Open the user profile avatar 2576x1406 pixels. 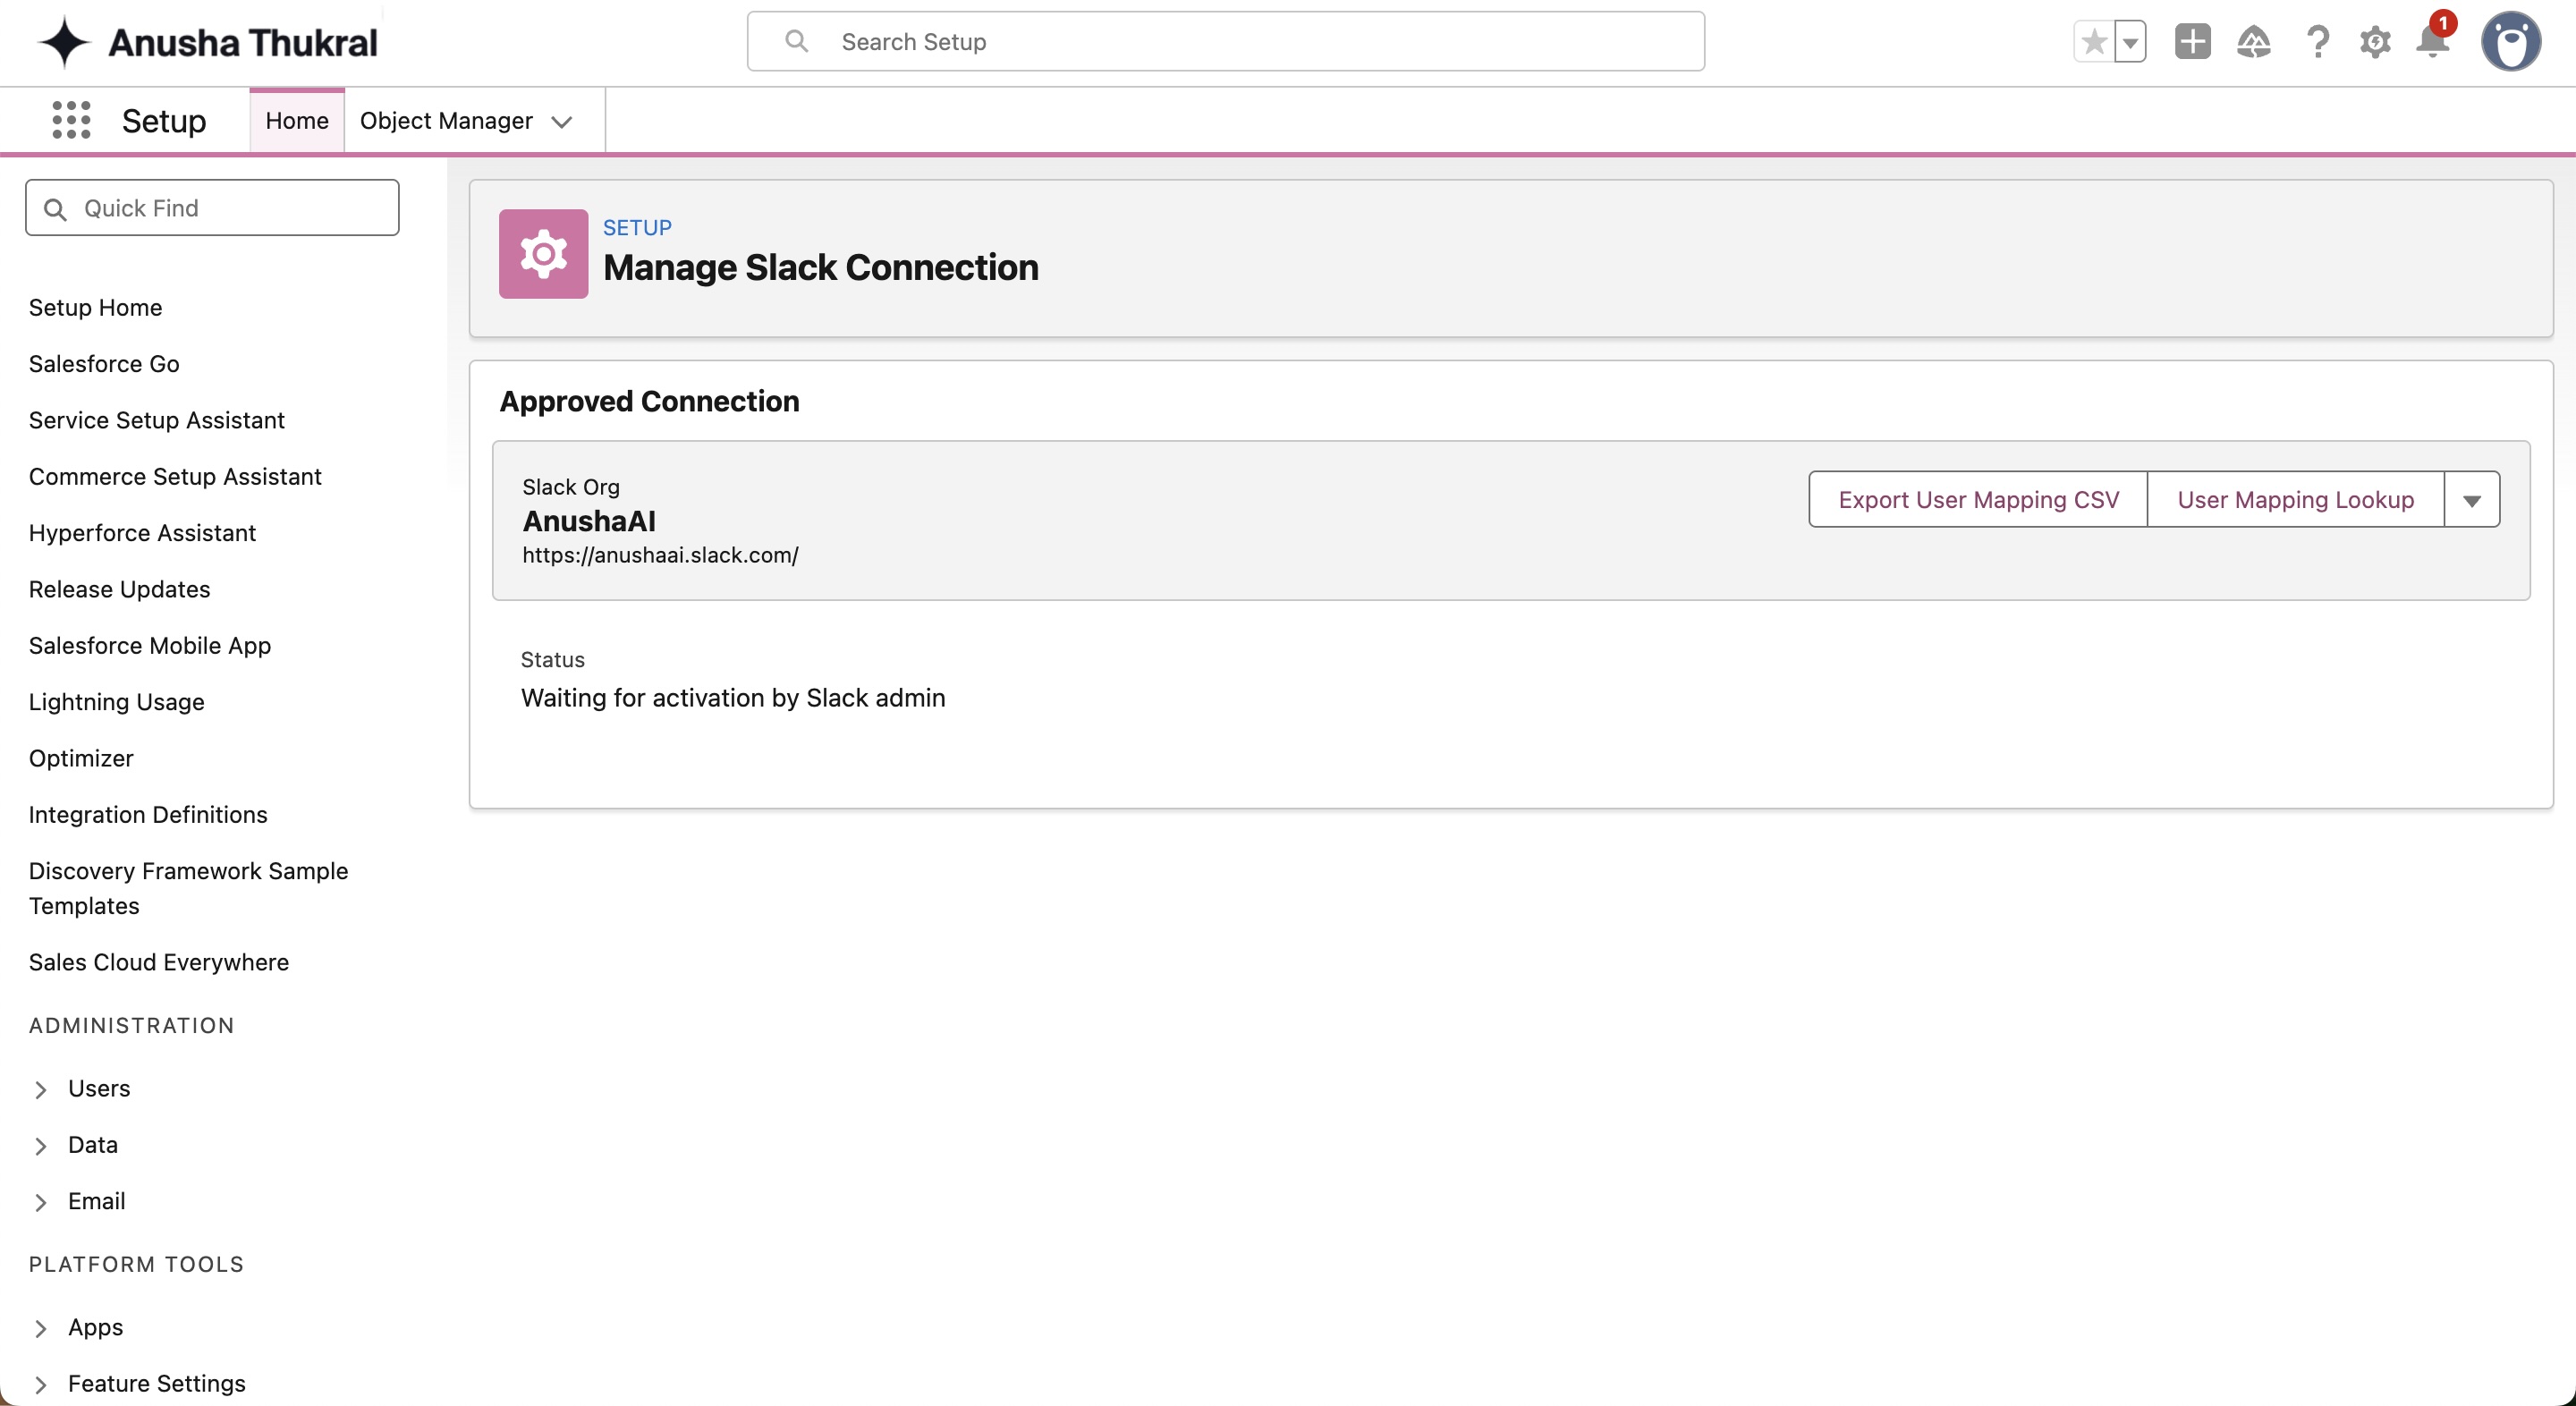[x=2510, y=42]
